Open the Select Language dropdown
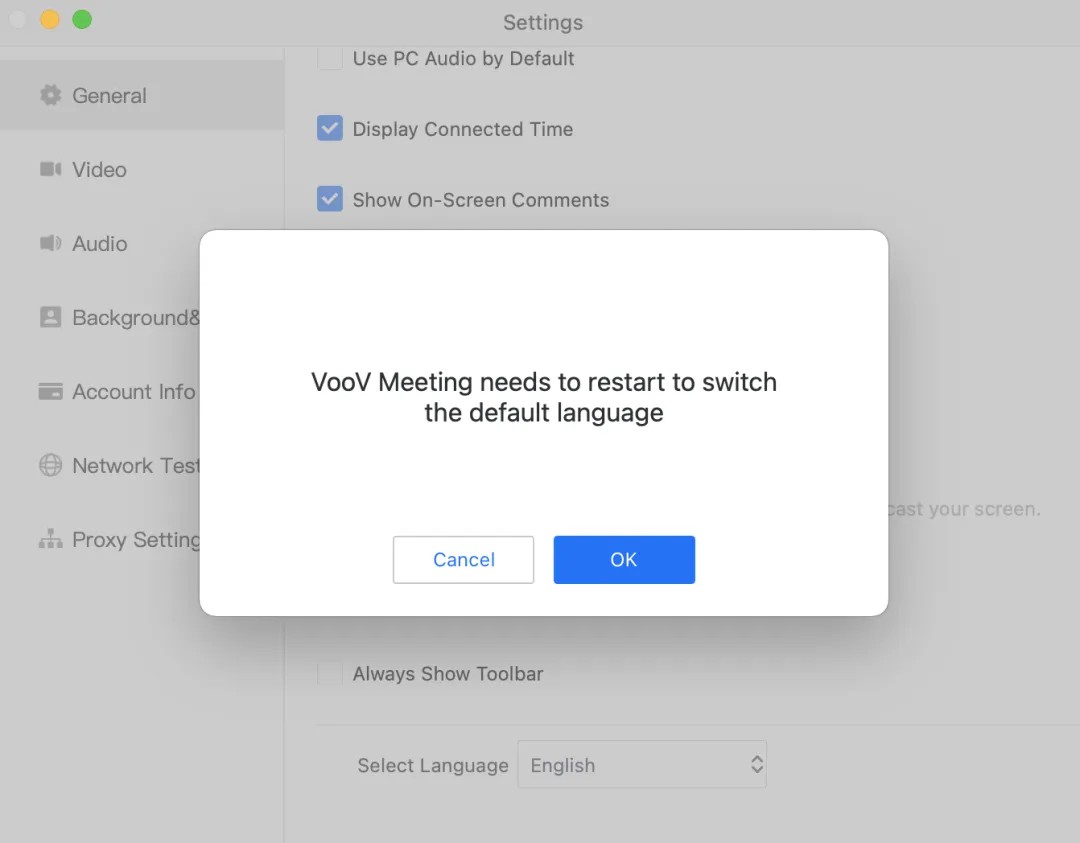The height and width of the screenshot is (843, 1080). (x=642, y=764)
